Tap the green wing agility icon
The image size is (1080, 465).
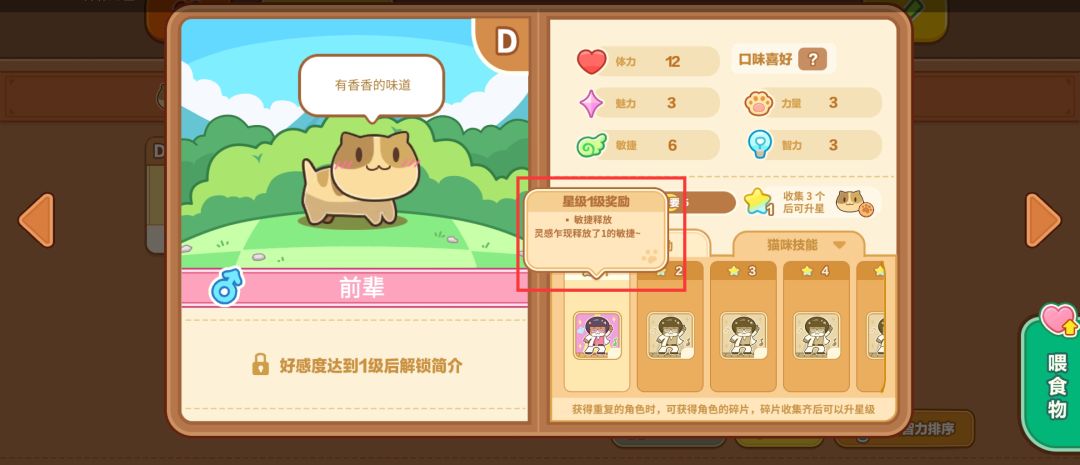[591, 145]
